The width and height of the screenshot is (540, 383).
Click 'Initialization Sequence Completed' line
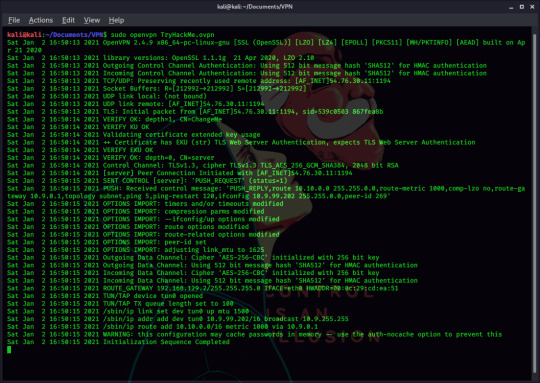(118, 342)
